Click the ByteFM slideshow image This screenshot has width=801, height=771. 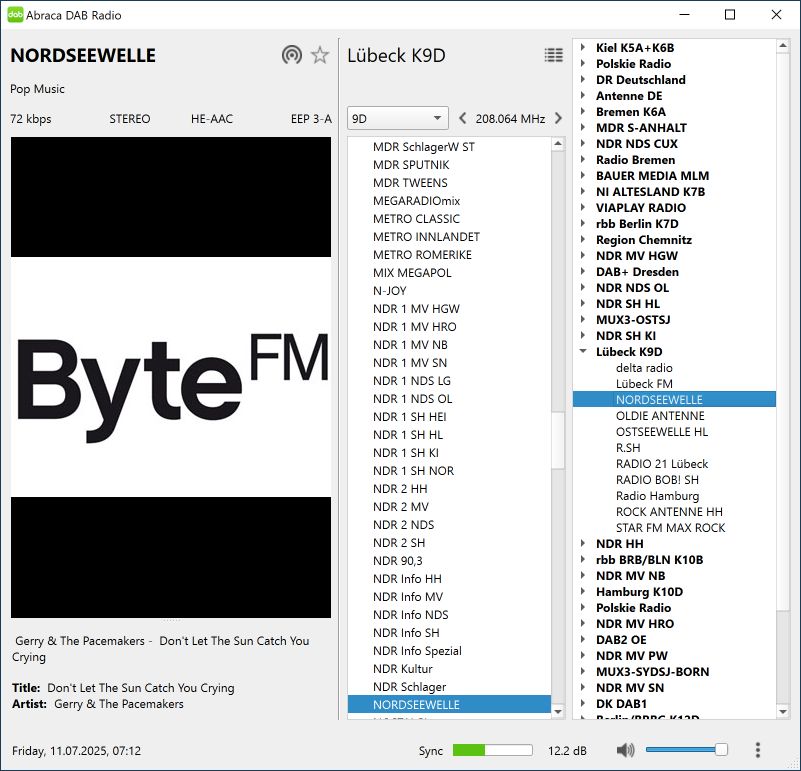coord(171,378)
